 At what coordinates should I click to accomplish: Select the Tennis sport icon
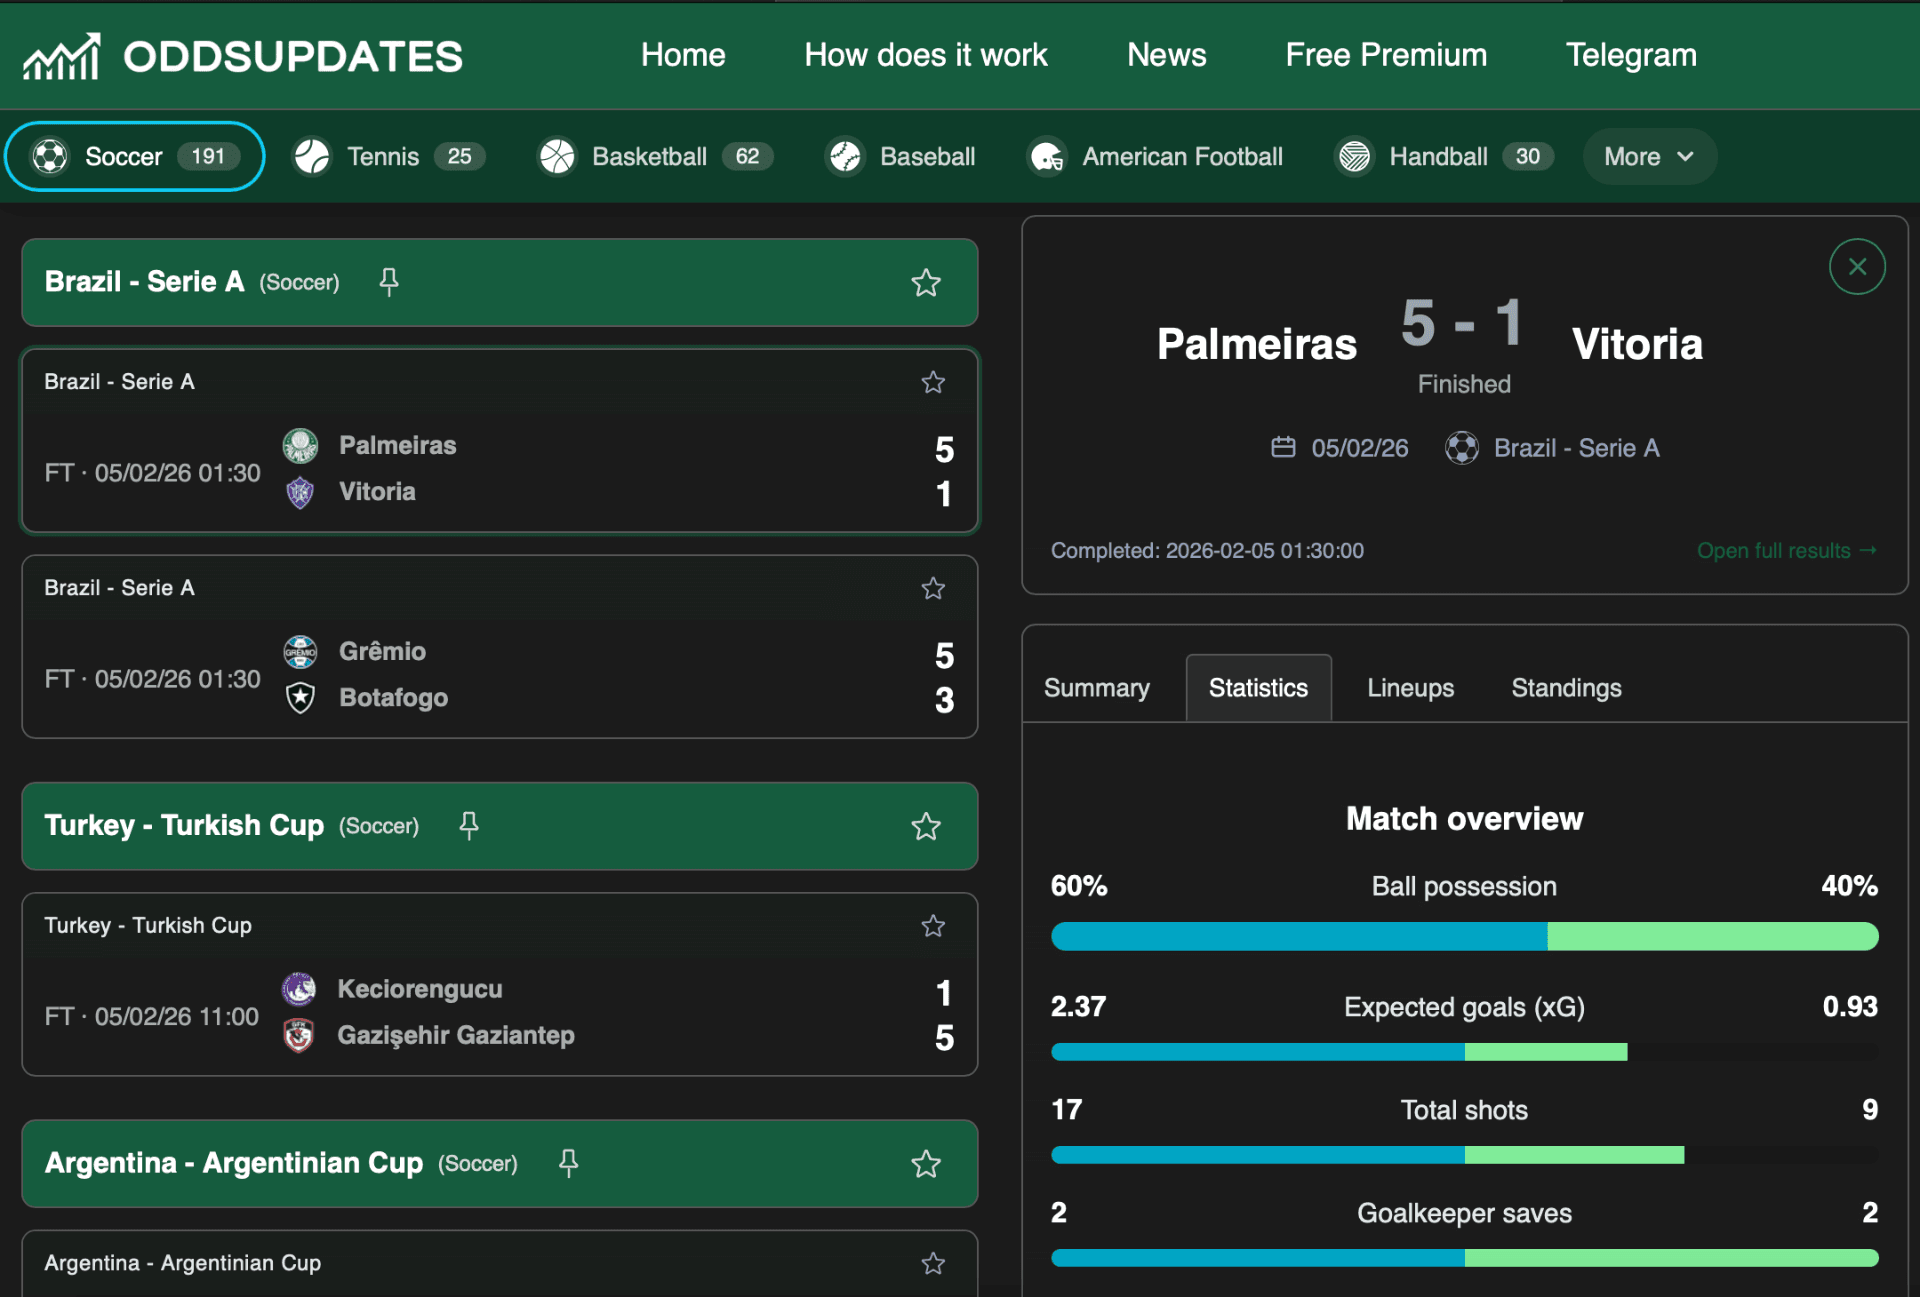(312, 156)
